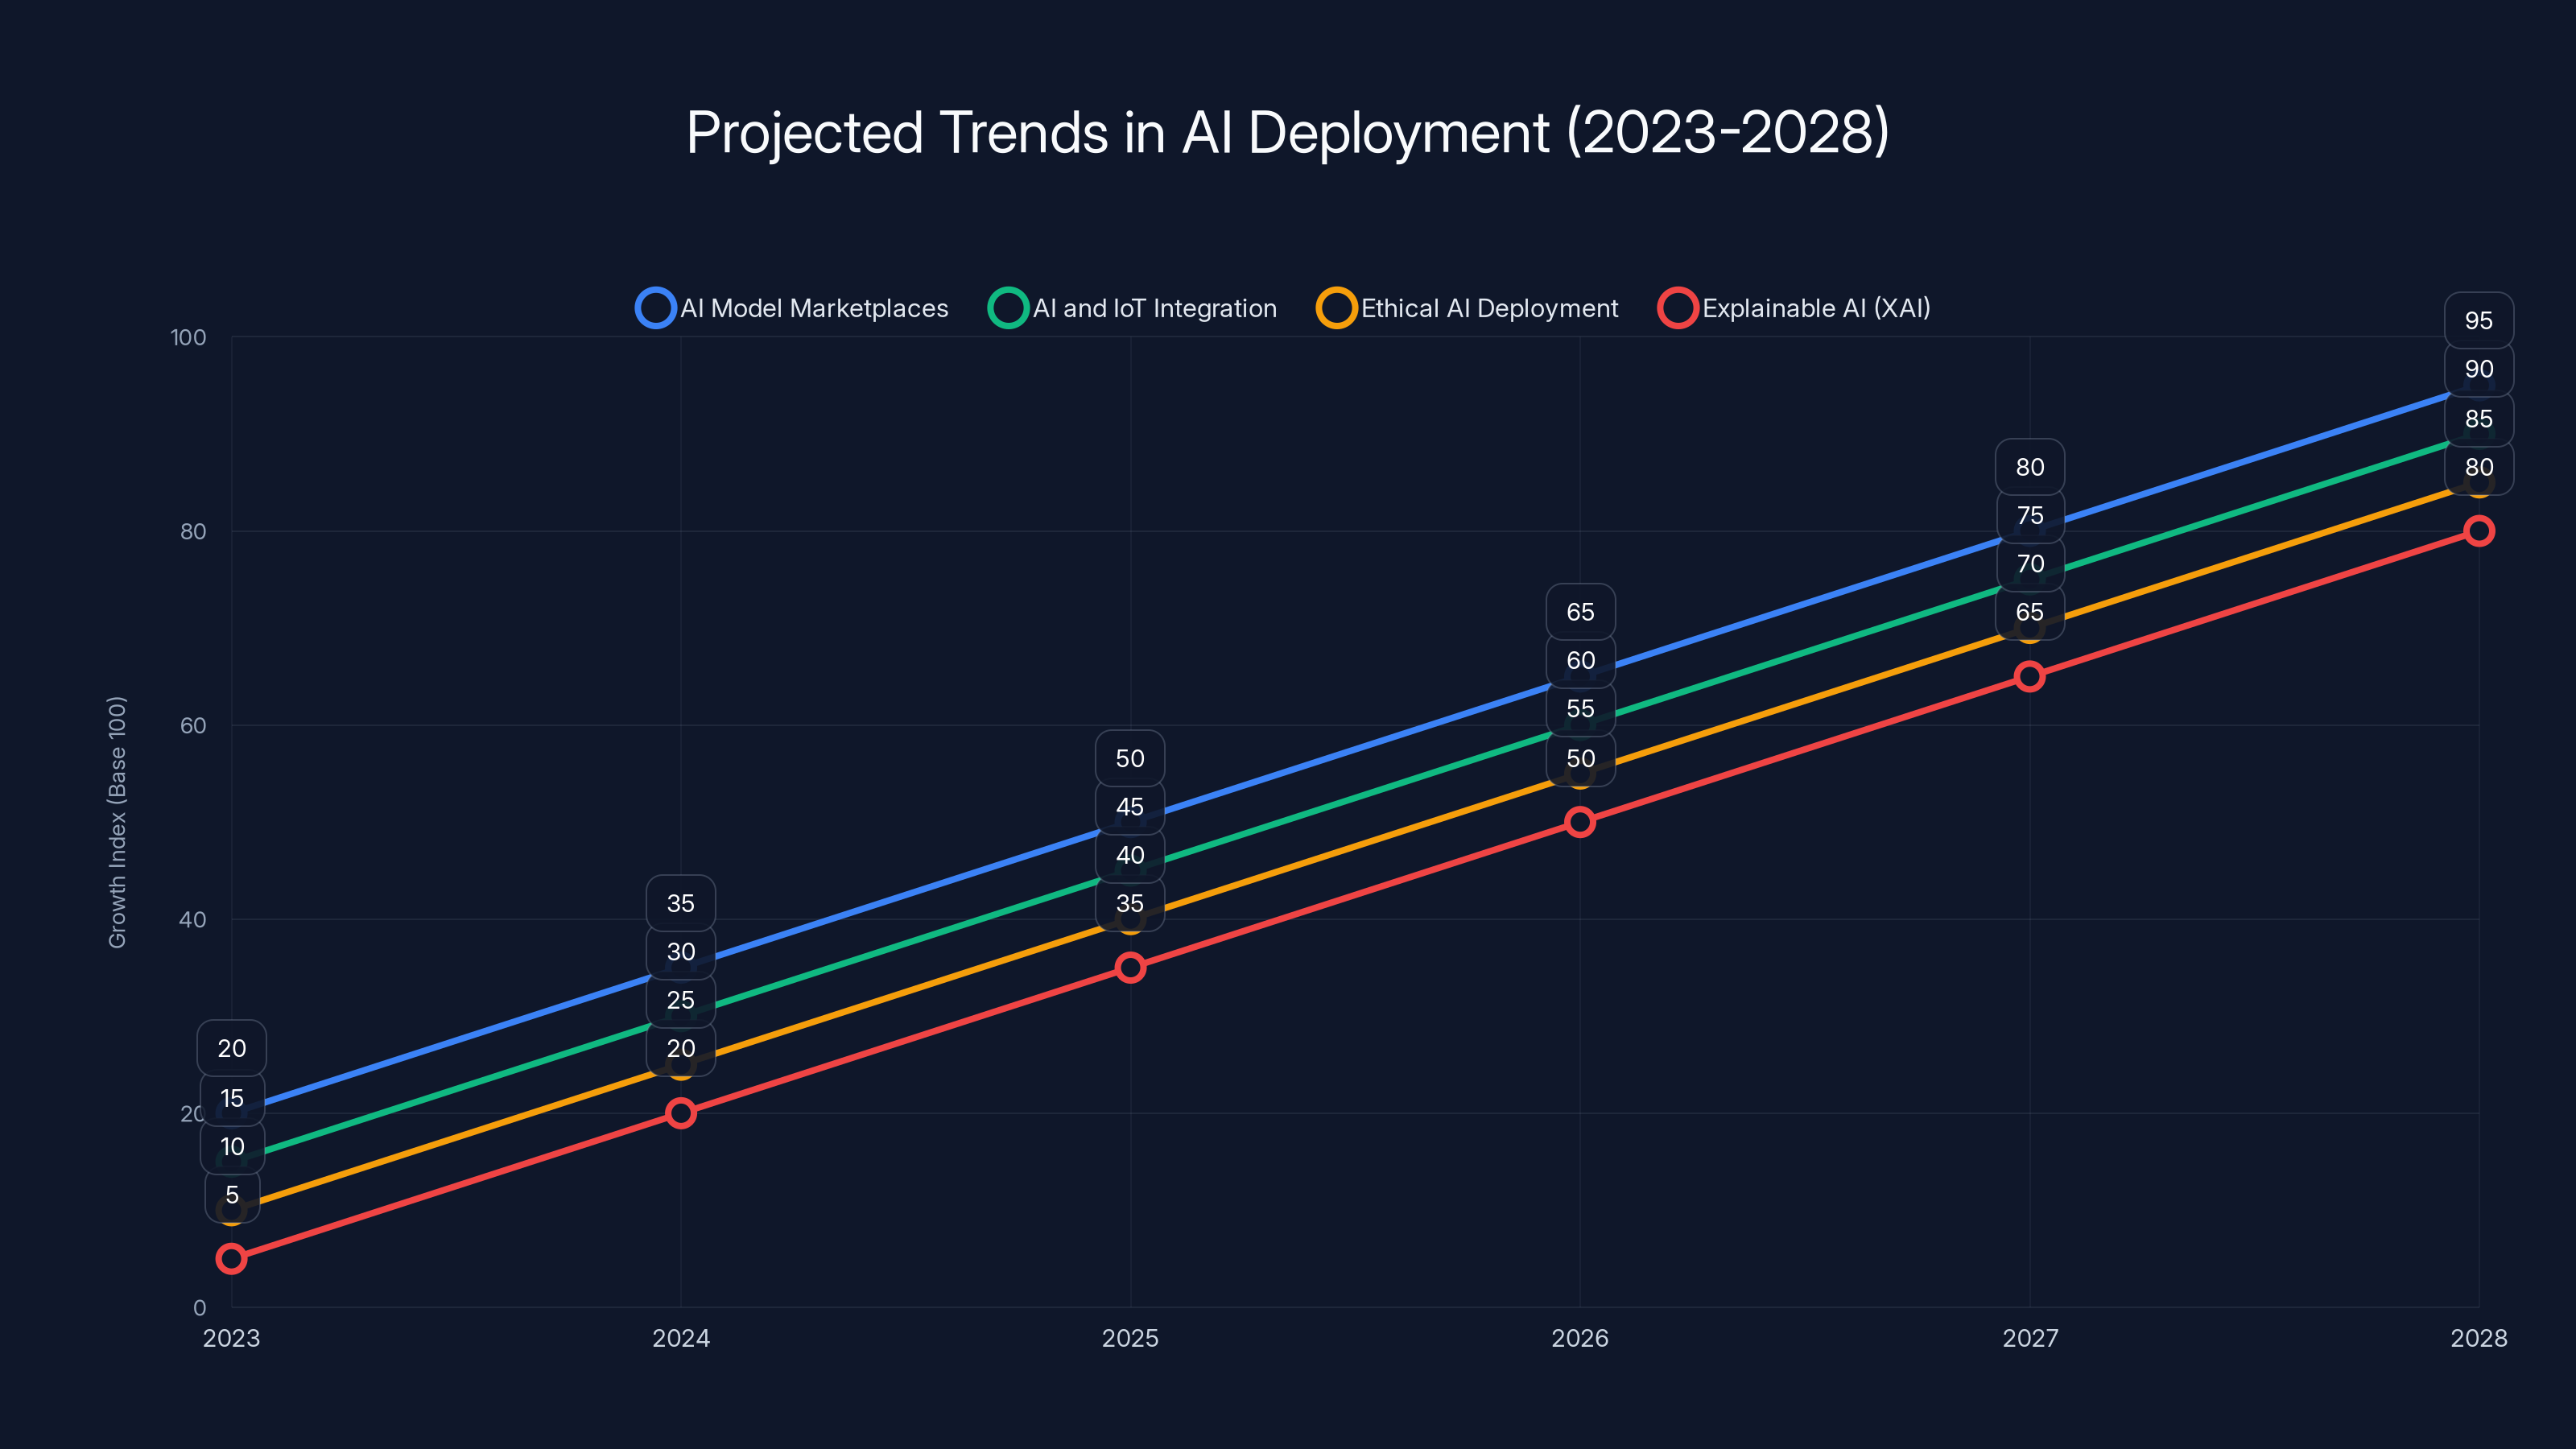Screen dimensions: 2576x1449
Task: Select the '50' data label in the 2026 column
Action: [1581, 758]
